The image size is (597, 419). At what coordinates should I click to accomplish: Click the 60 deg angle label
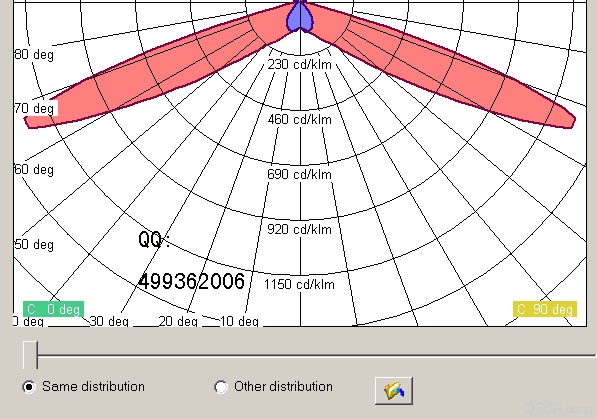click(34, 169)
